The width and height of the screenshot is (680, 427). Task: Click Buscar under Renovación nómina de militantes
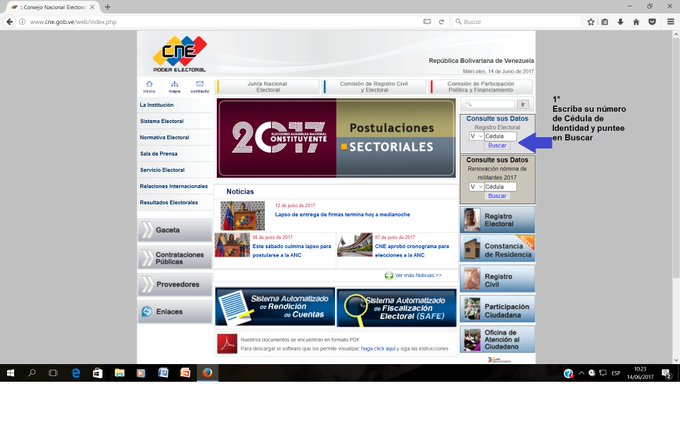[497, 196]
